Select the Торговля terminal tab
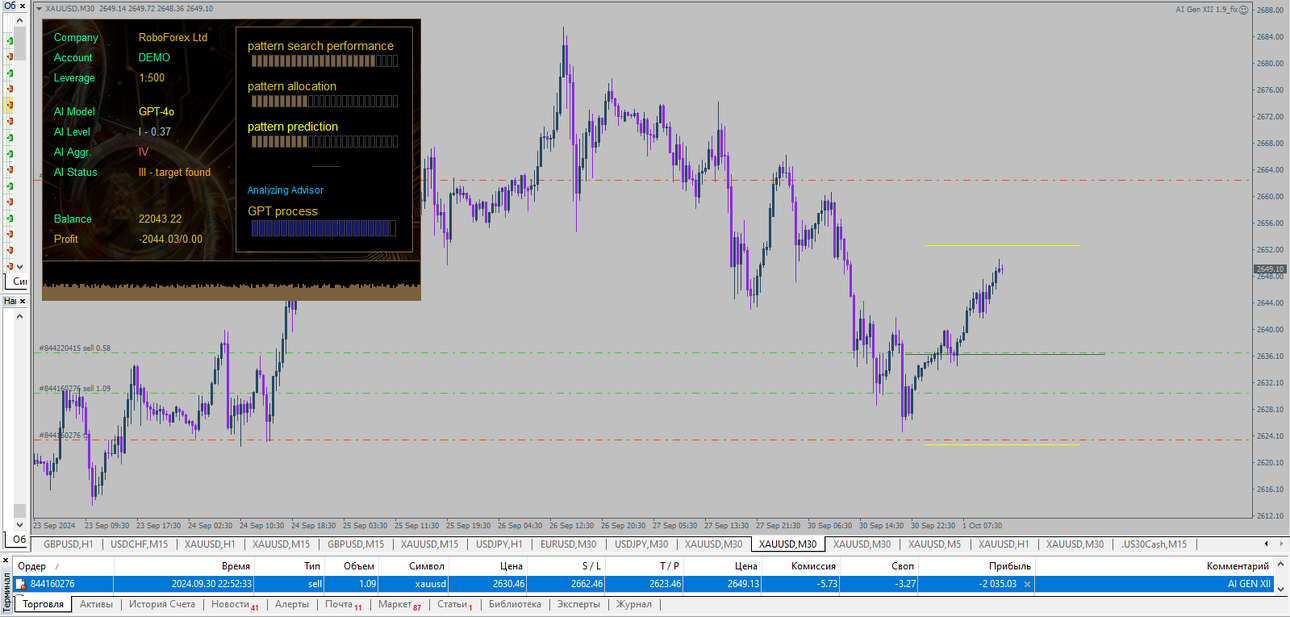The height and width of the screenshot is (617, 1290). point(43,604)
